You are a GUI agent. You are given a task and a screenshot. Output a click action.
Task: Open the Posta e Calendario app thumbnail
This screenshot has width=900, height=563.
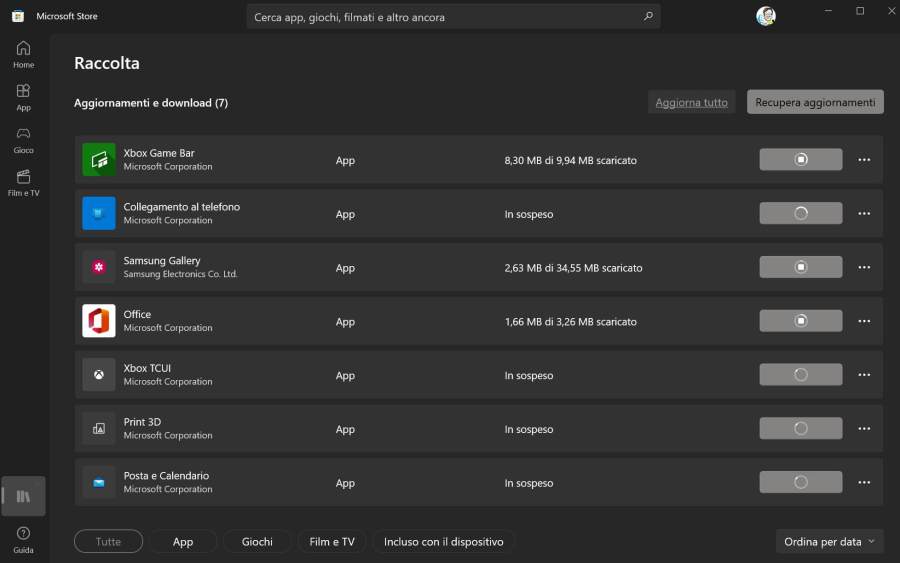click(x=99, y=483)
